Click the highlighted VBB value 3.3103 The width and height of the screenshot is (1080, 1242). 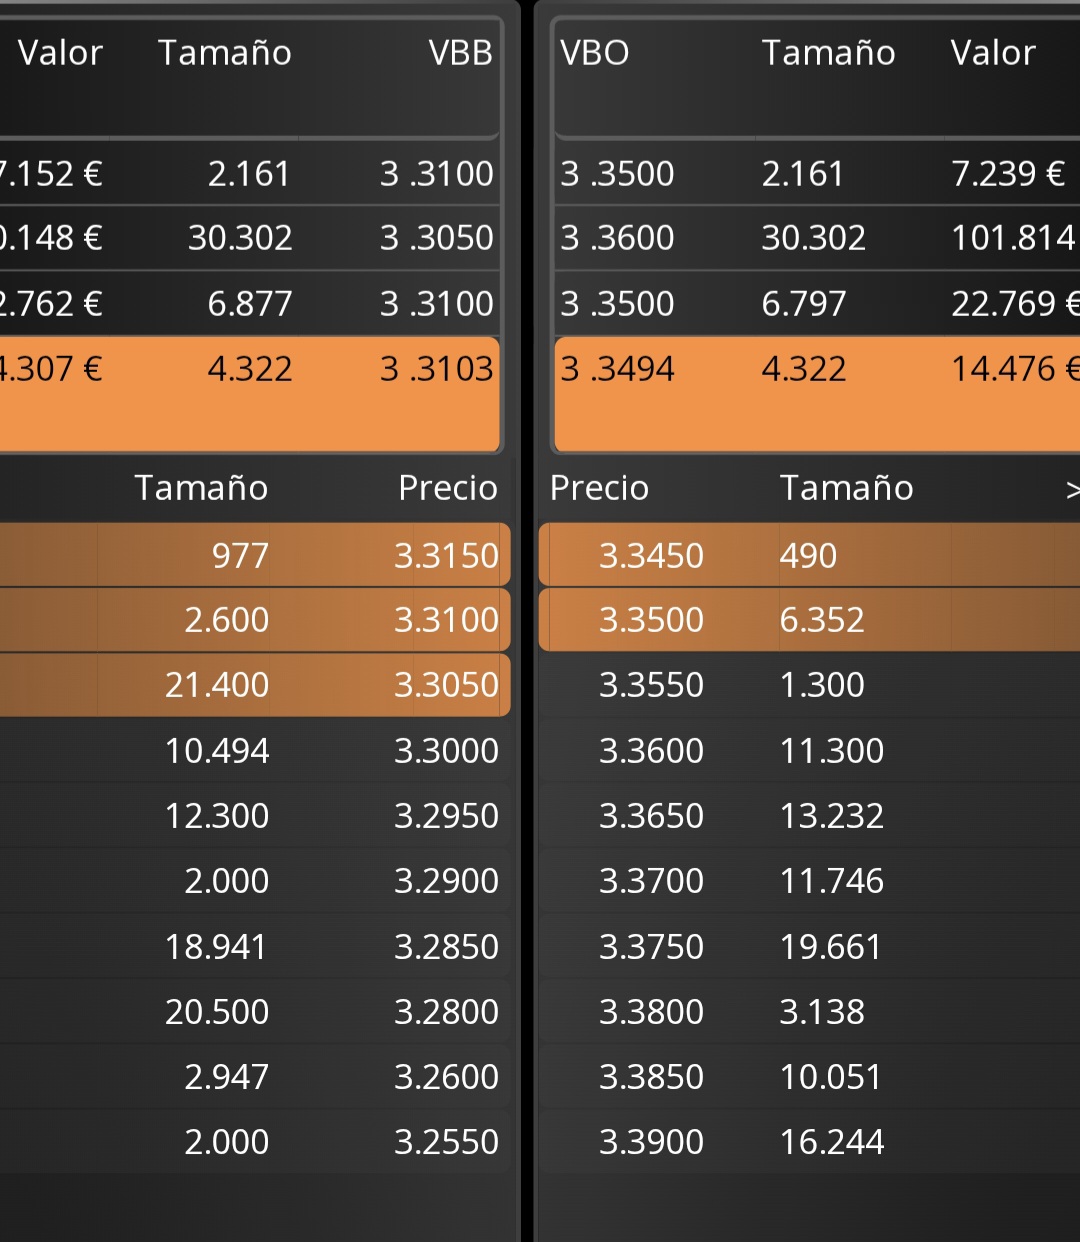[x=437, y=369]
